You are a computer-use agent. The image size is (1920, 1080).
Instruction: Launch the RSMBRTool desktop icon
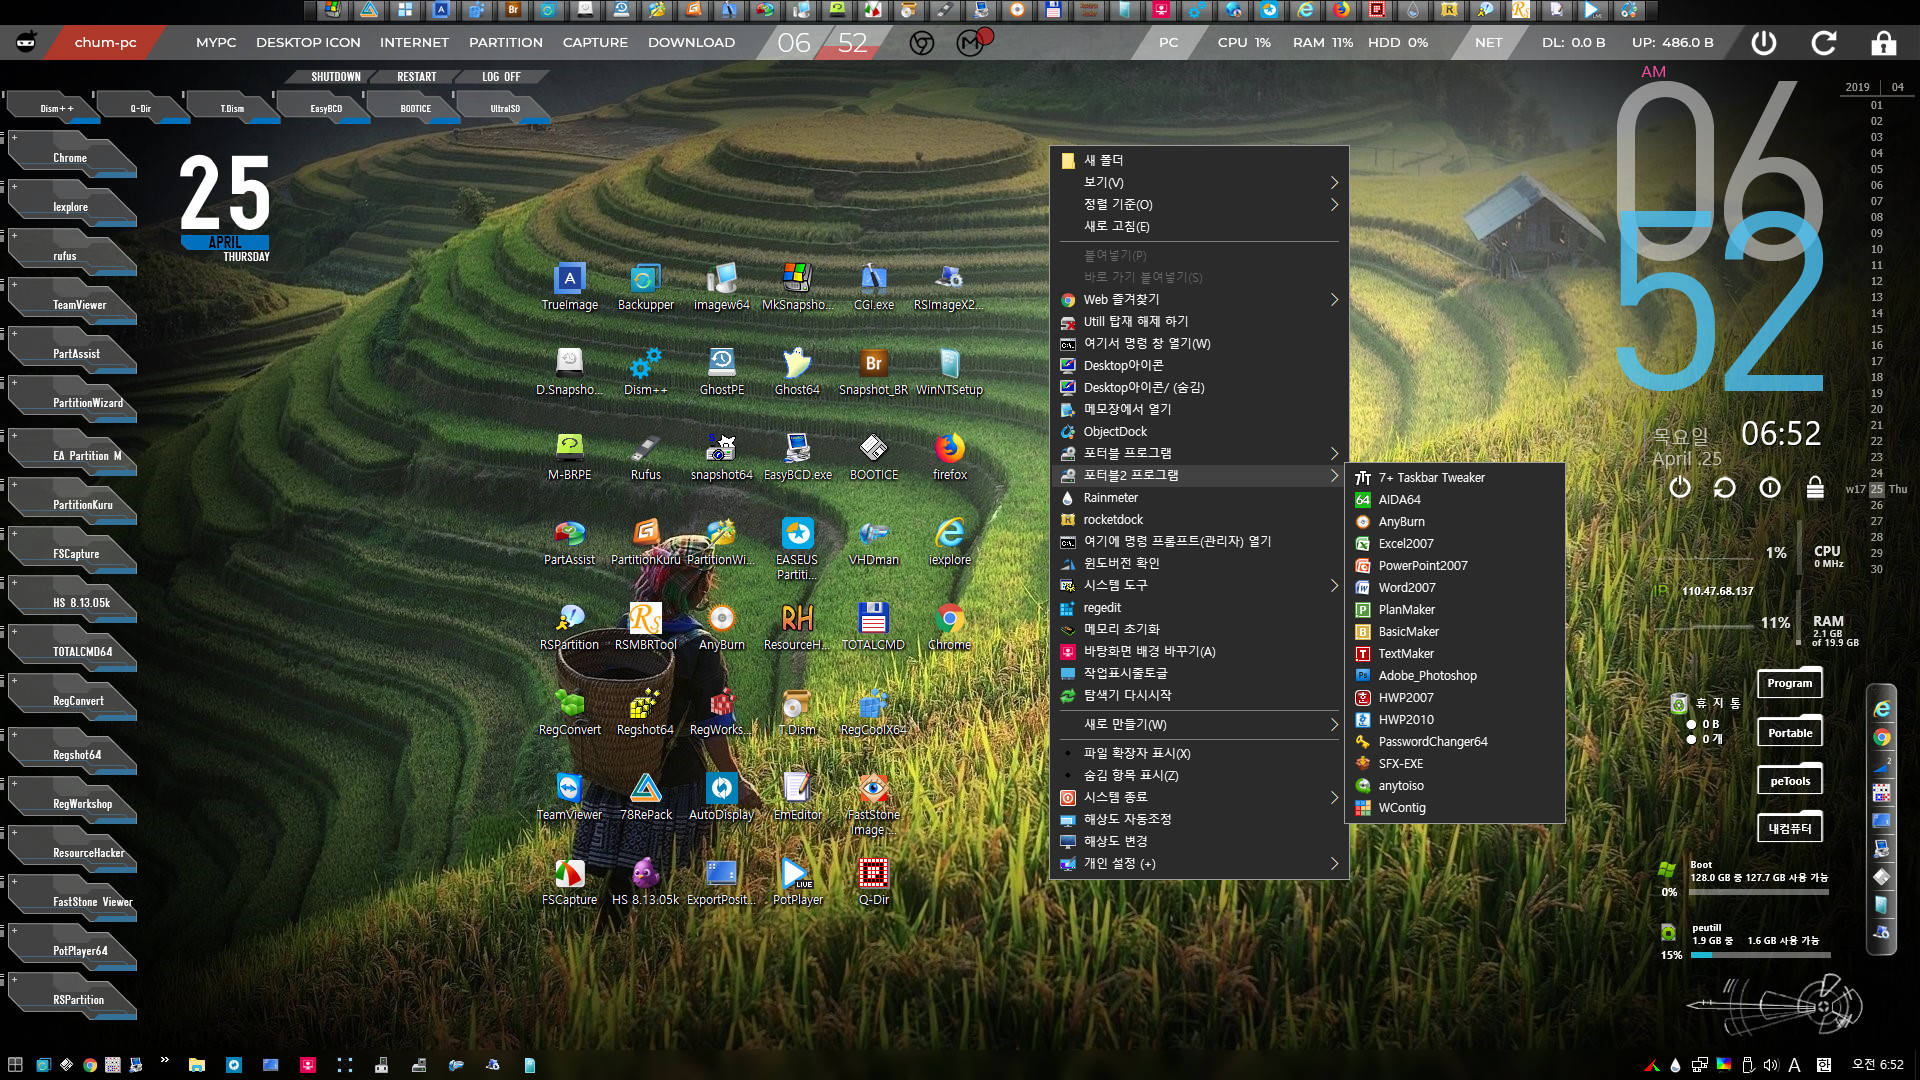pyautogui.click(x=645, y=626)
